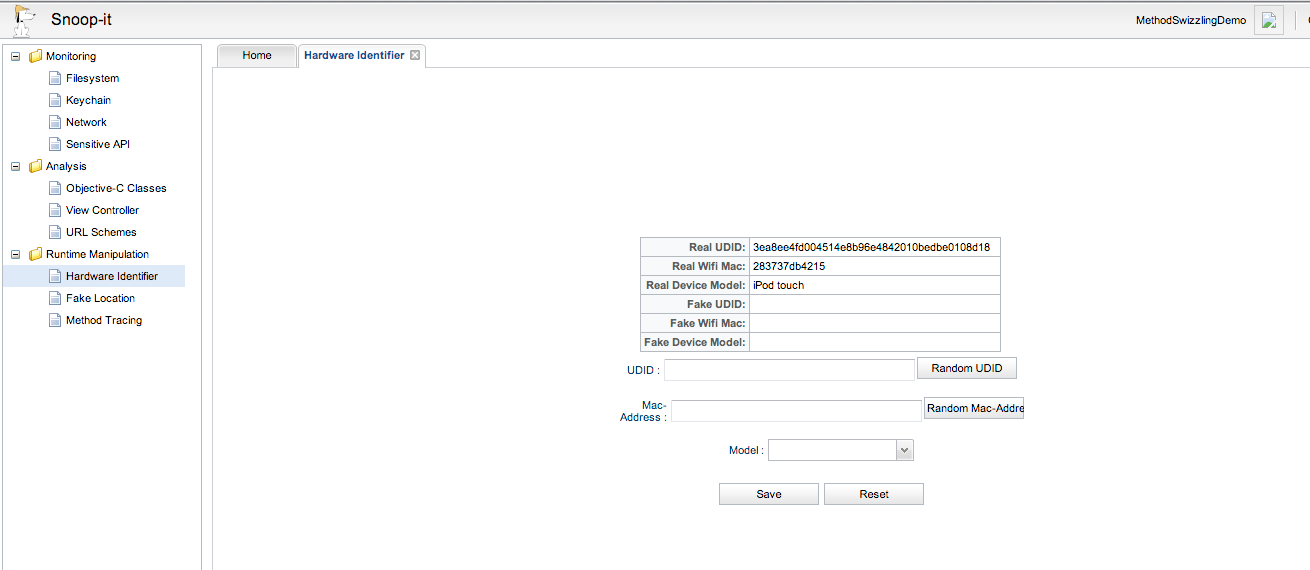The height and width of the screenshot is (570, 1310).
Task: Collapse the Monitoring tree group
Action: [15, 56]
